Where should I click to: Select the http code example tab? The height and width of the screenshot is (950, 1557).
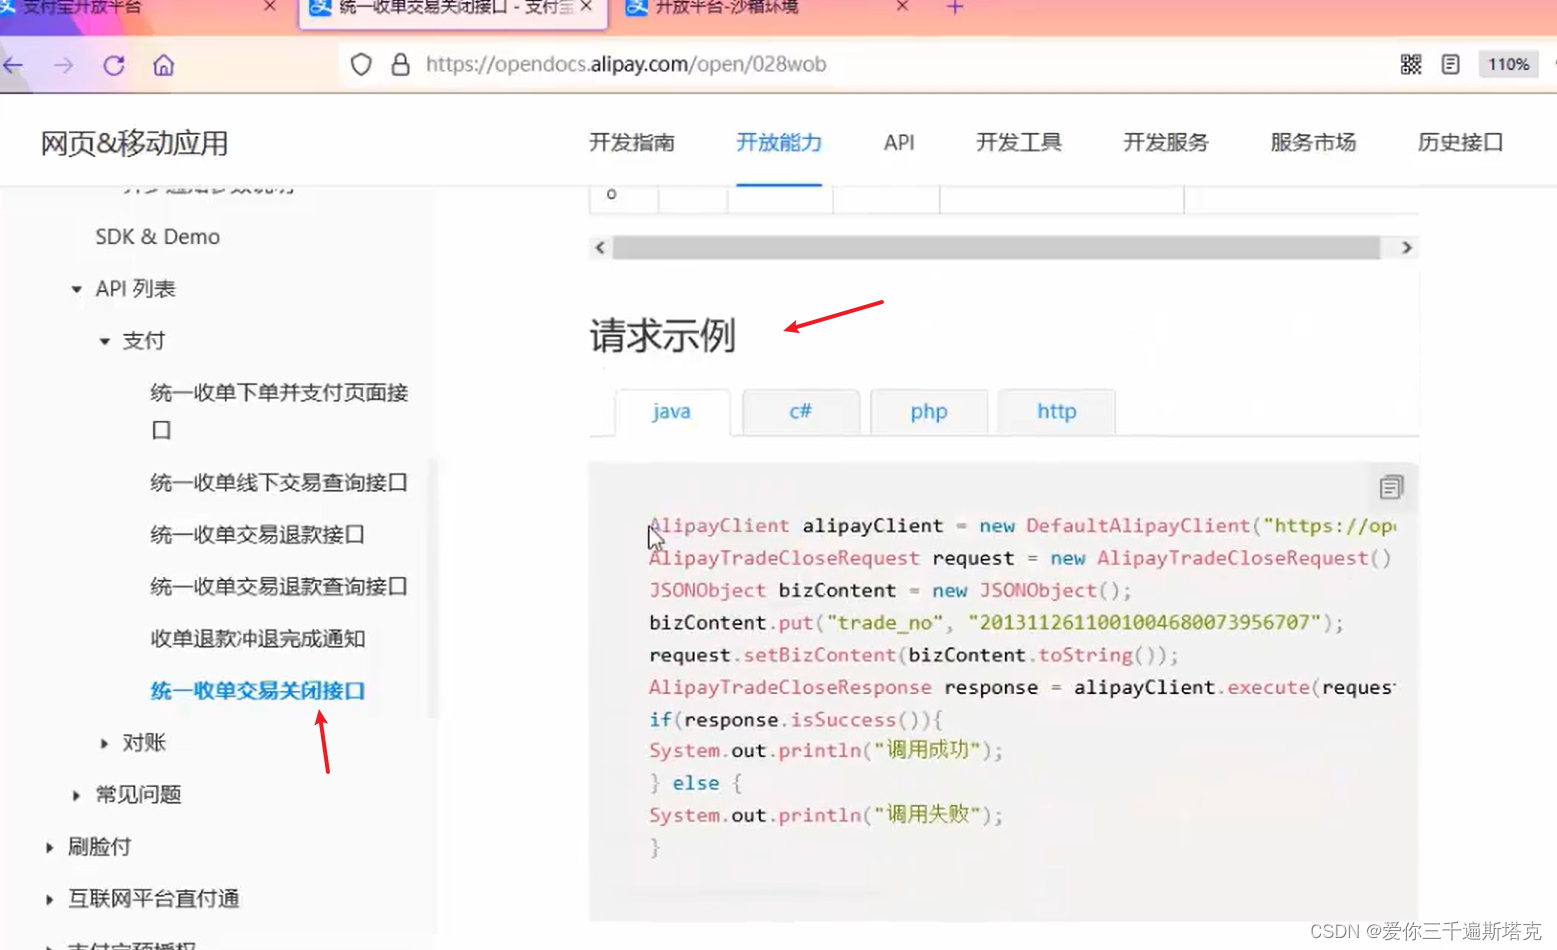tap(1056, 411)
